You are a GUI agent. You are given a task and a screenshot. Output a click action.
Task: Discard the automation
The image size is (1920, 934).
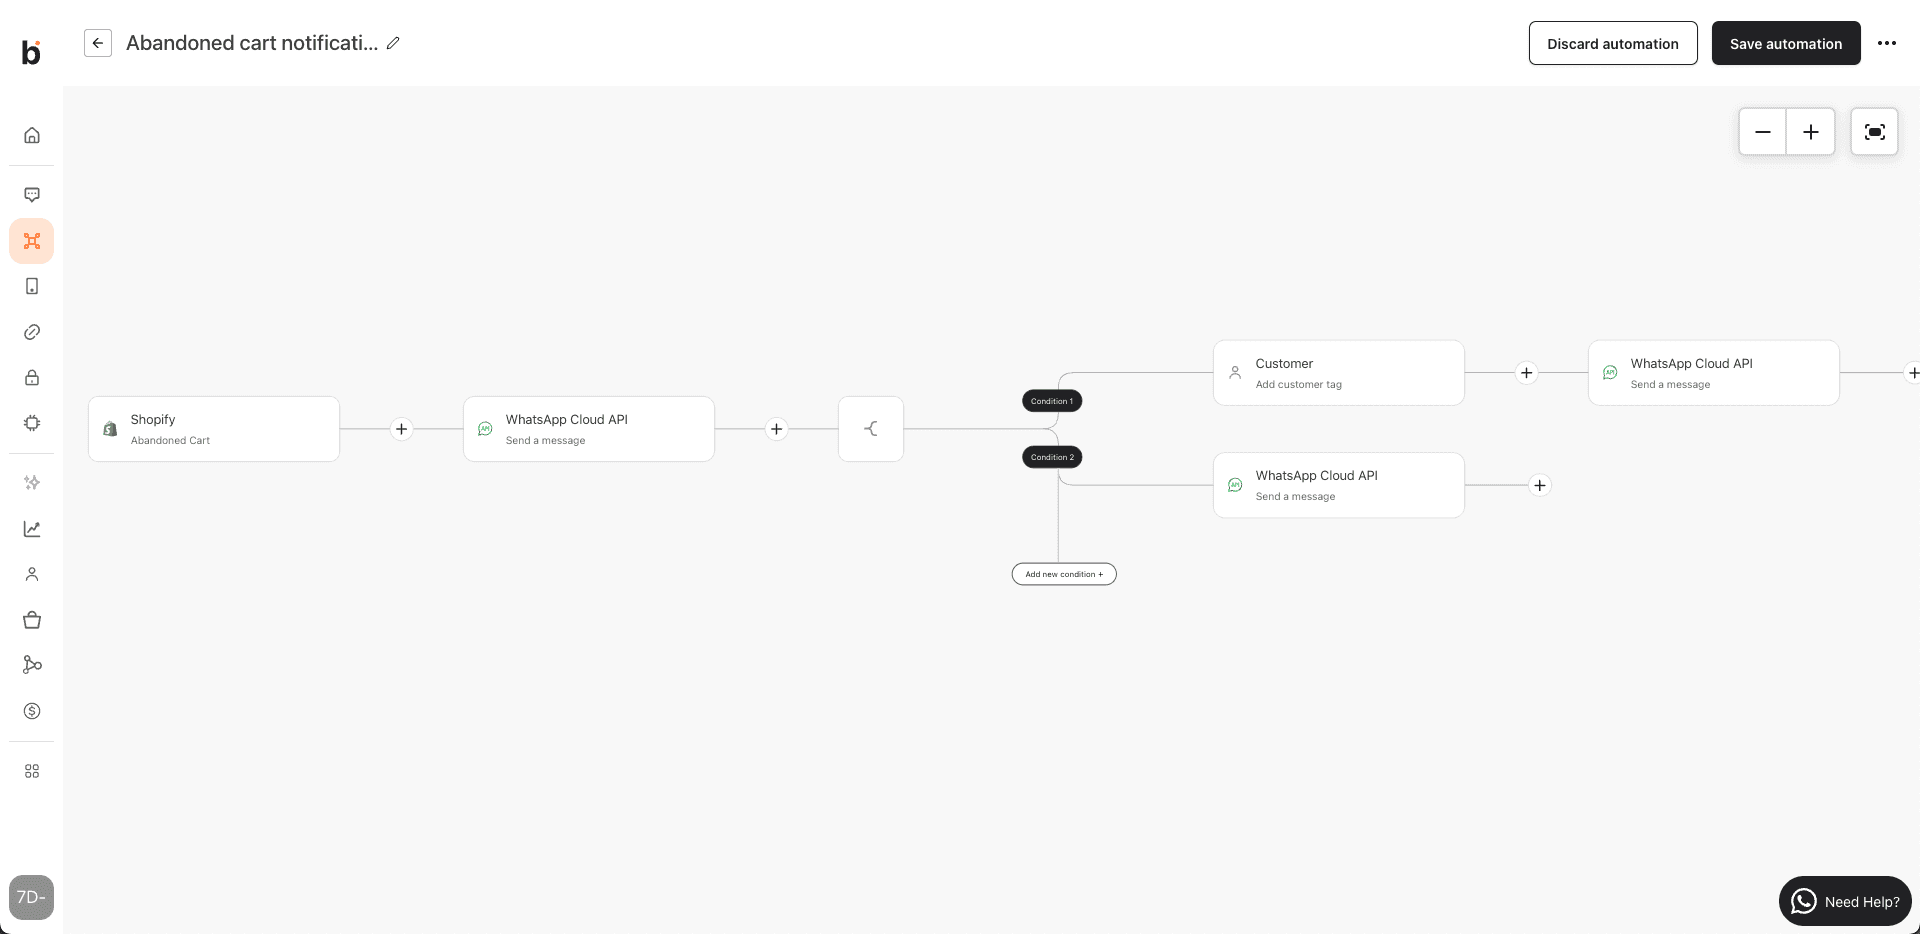tap(1612, 43)
